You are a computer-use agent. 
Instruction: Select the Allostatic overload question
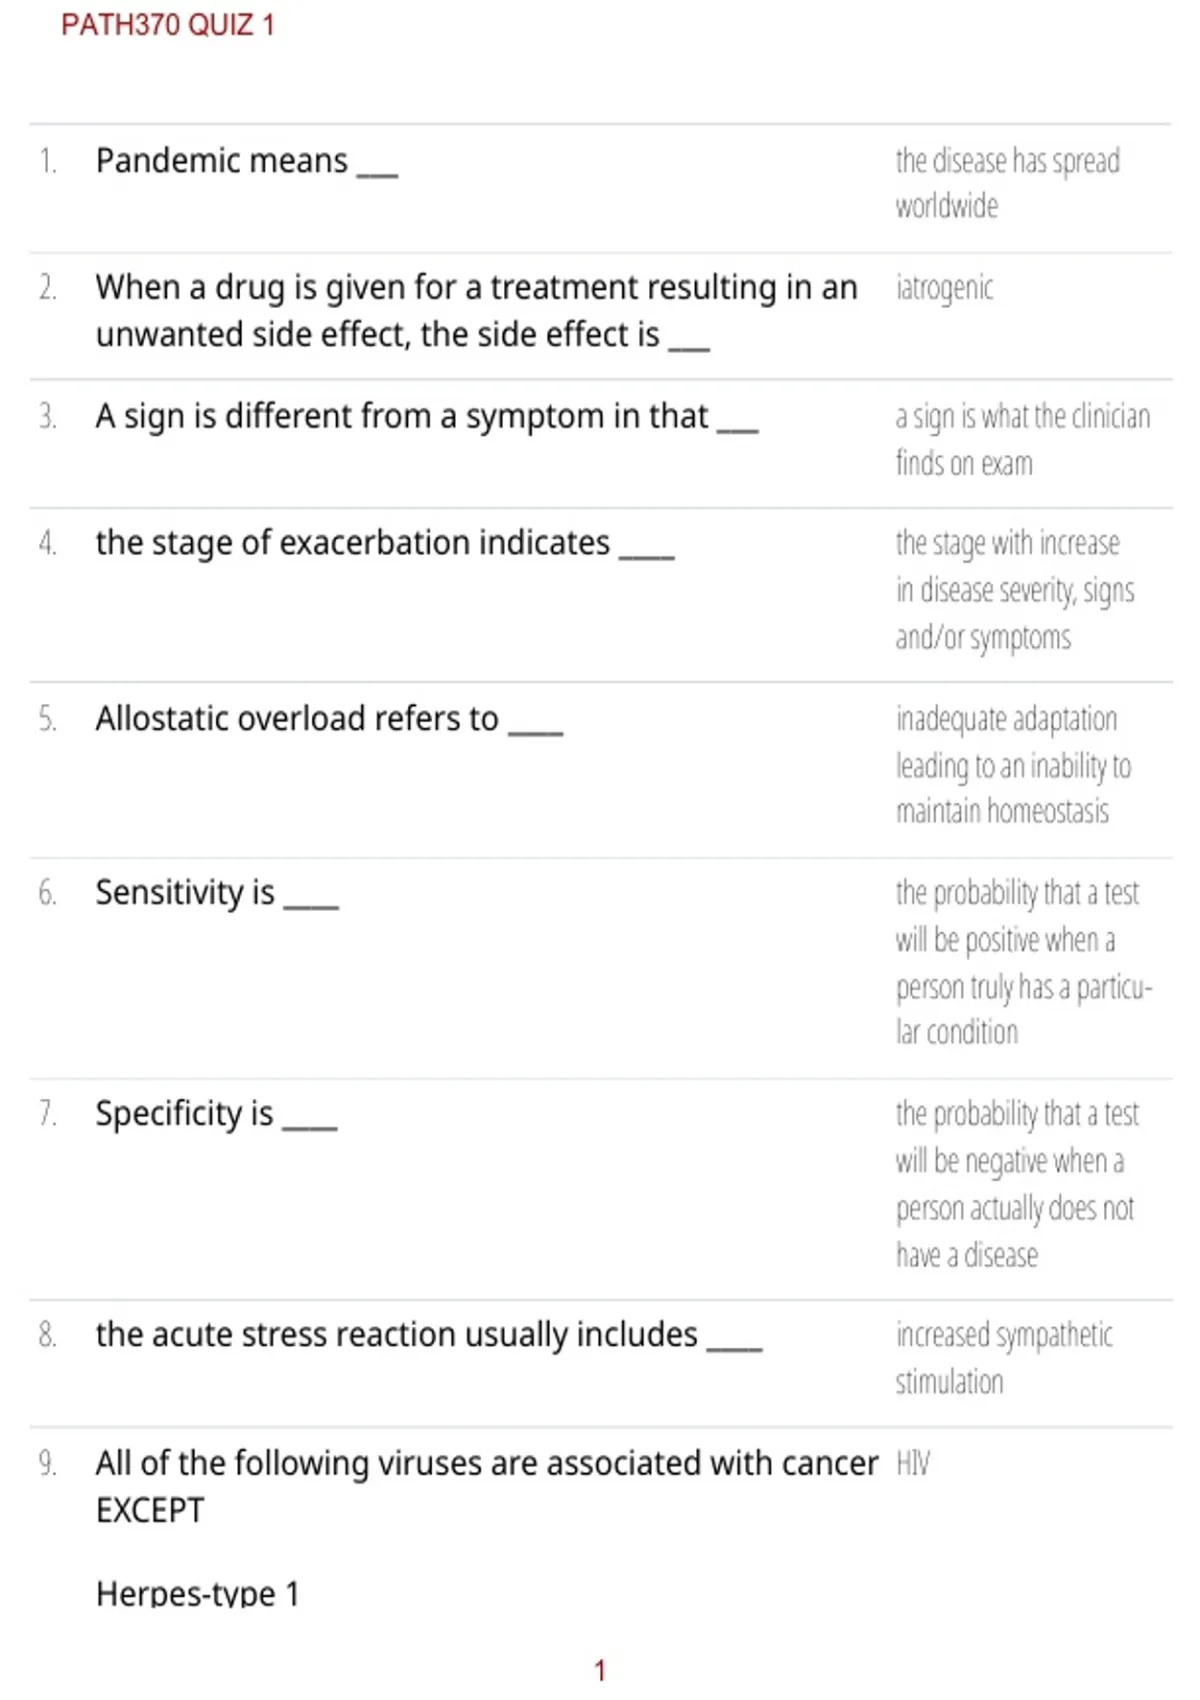click(x=329, y=719)
